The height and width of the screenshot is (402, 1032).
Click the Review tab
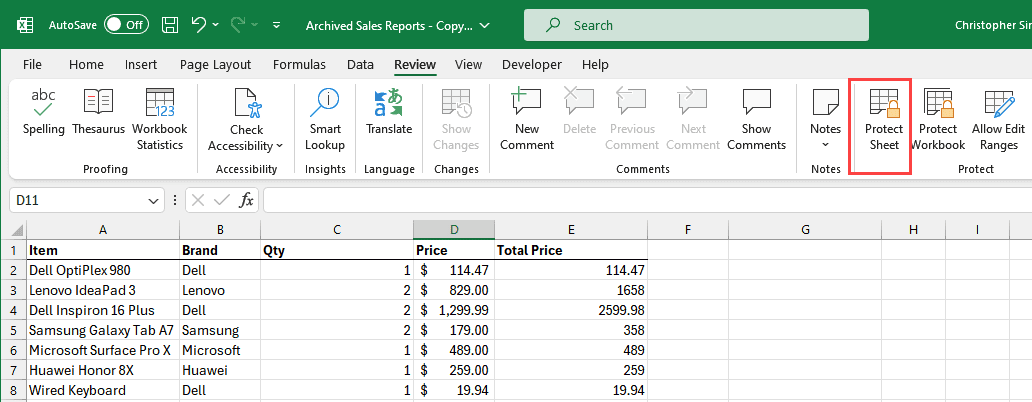[415, 64]
